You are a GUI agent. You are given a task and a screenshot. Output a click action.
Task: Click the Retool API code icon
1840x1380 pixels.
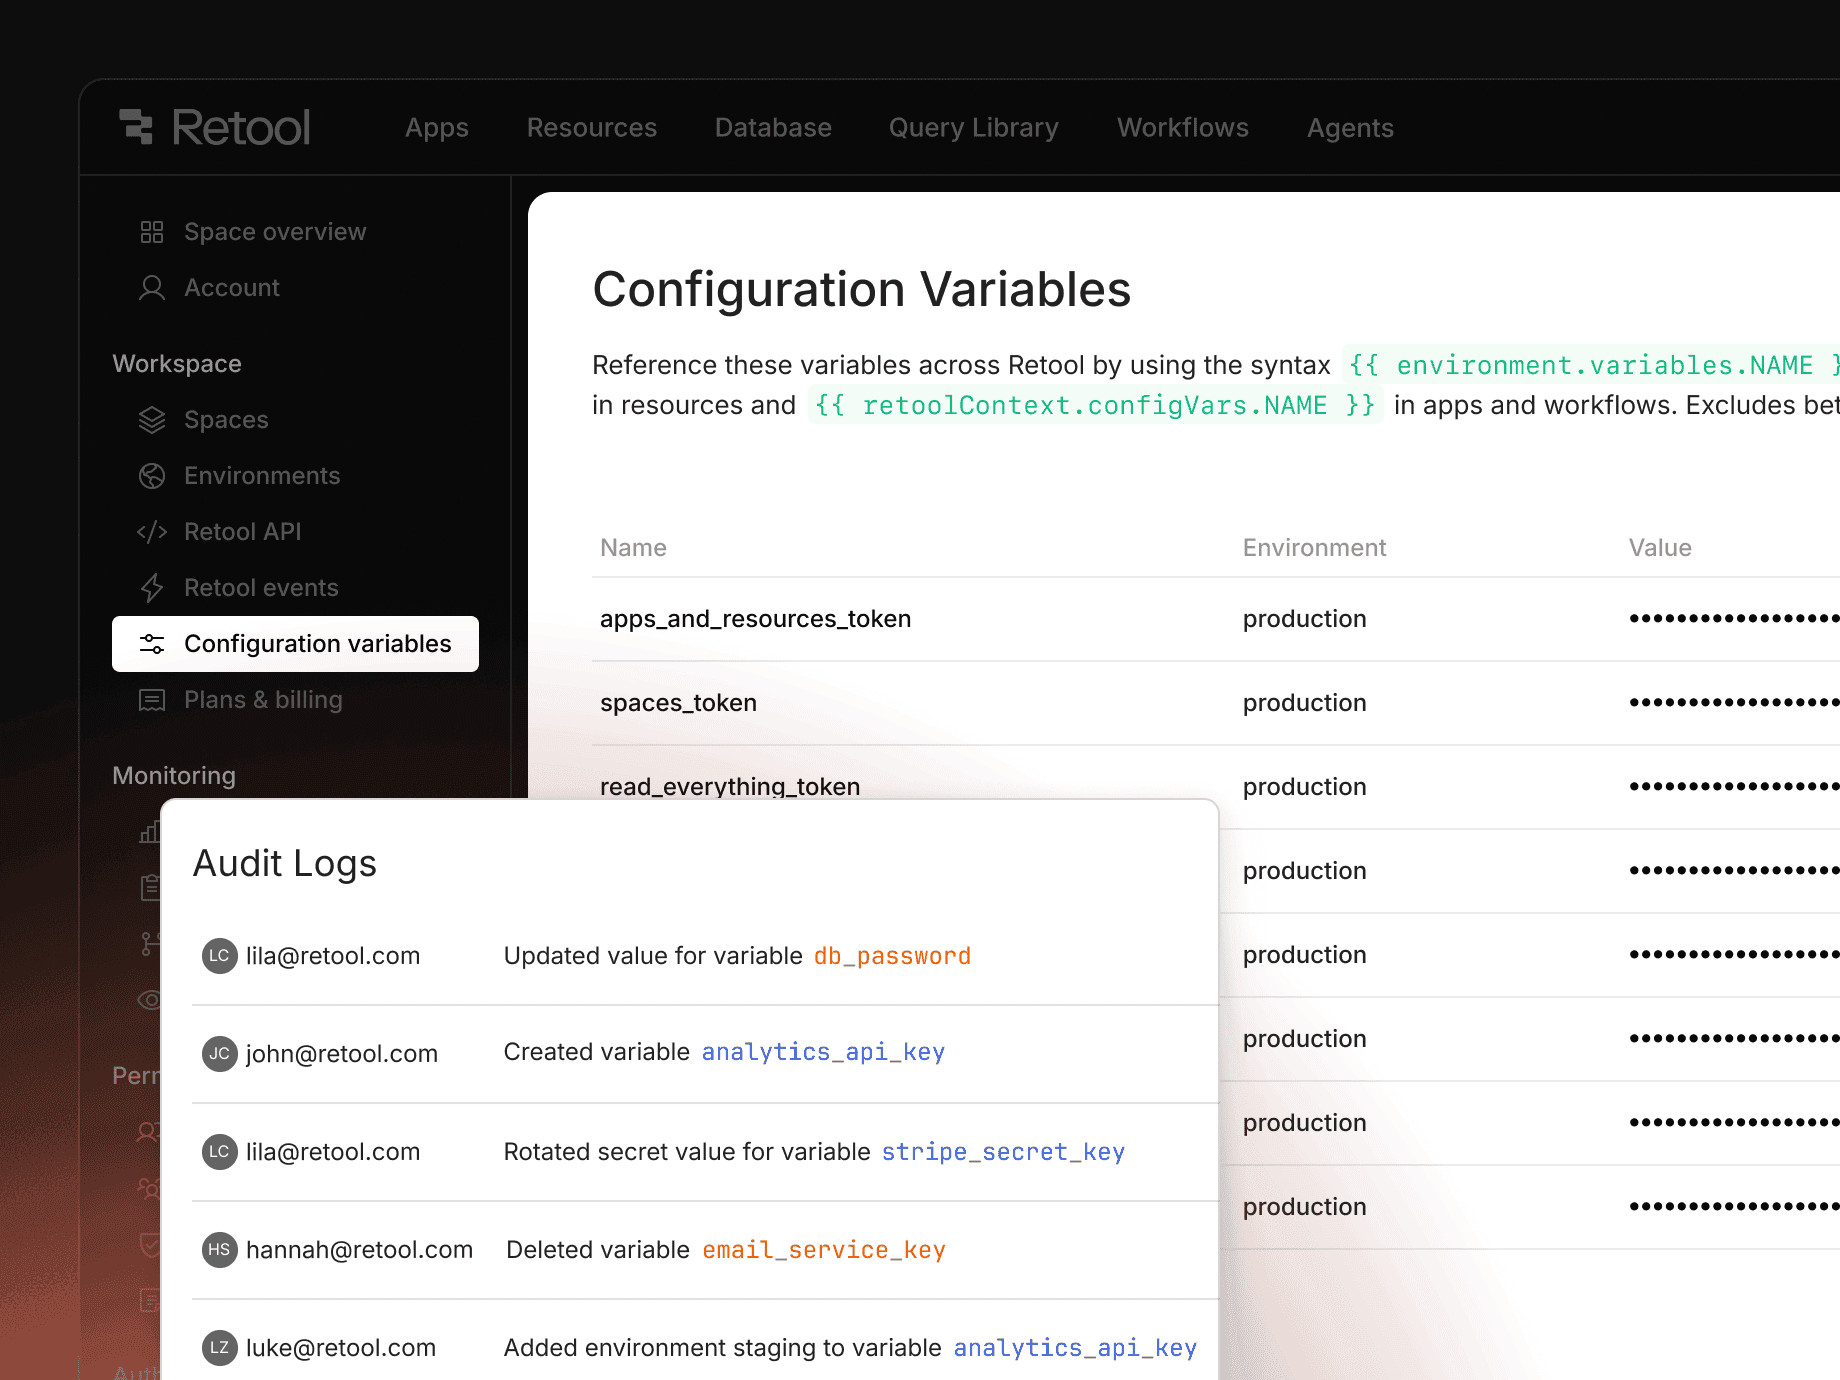[x=152, y=532]
